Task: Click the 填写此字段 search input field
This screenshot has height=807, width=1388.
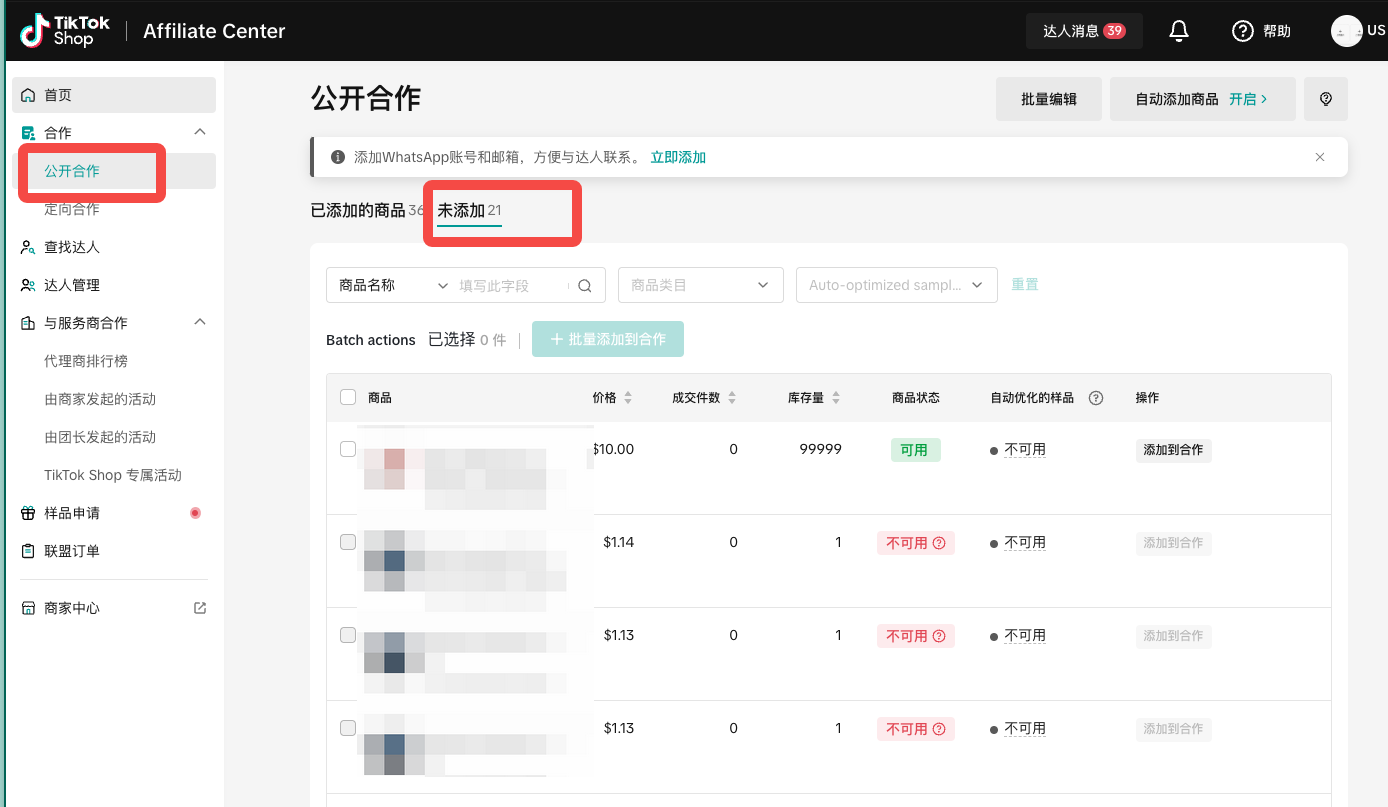Action: pyautogui.click(x=510, y=286)
